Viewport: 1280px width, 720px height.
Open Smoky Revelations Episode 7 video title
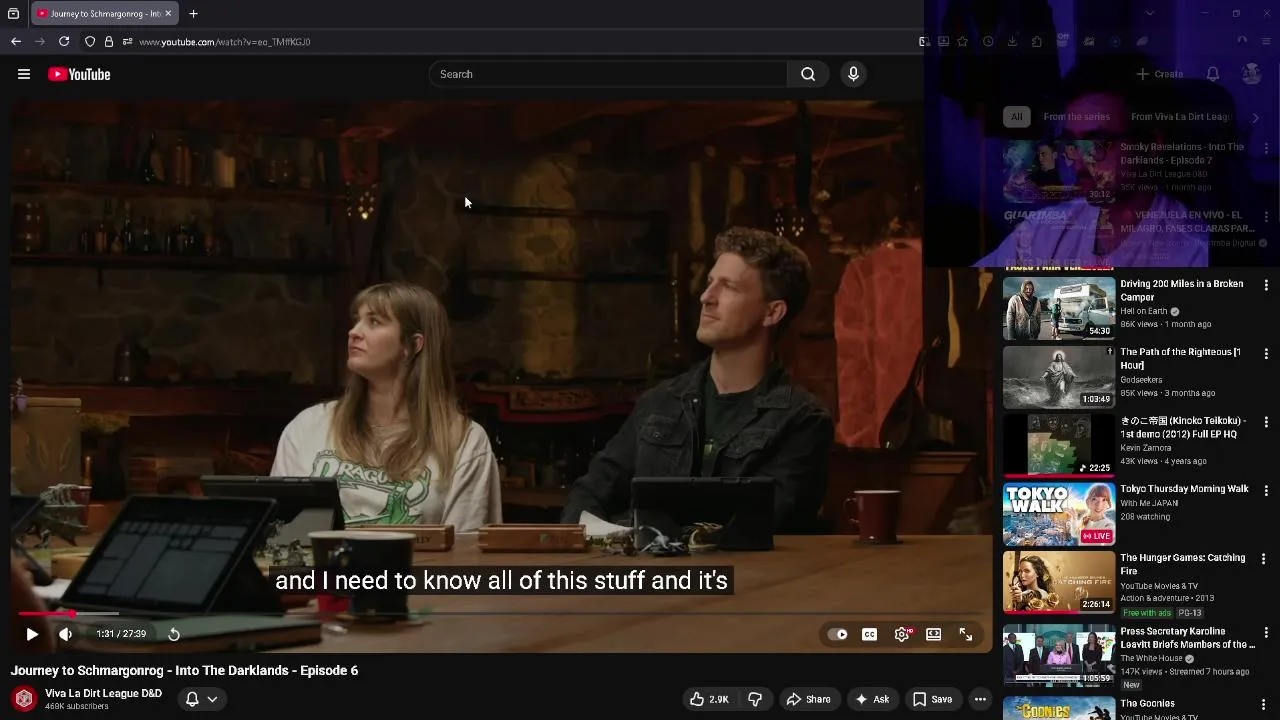[x=1182, y=153]
